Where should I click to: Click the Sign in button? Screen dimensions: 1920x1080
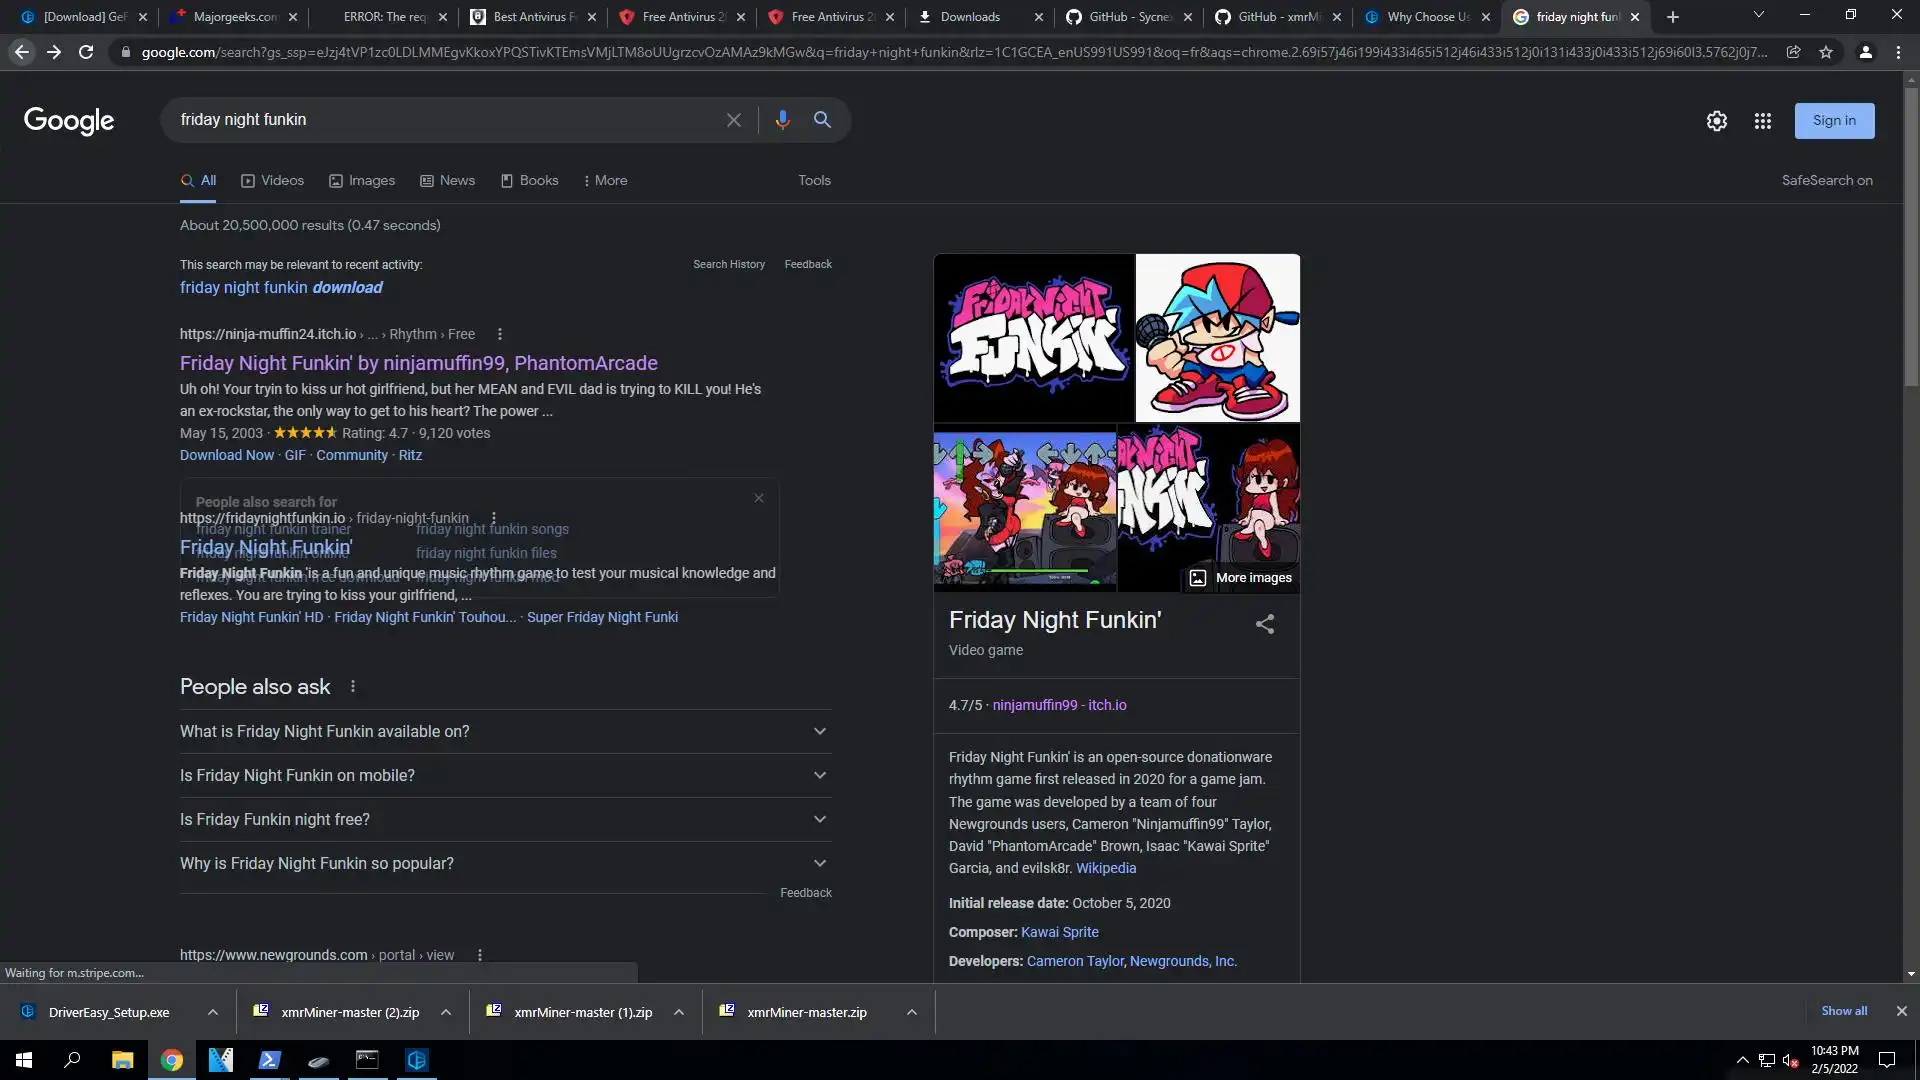click(1833, 121)
